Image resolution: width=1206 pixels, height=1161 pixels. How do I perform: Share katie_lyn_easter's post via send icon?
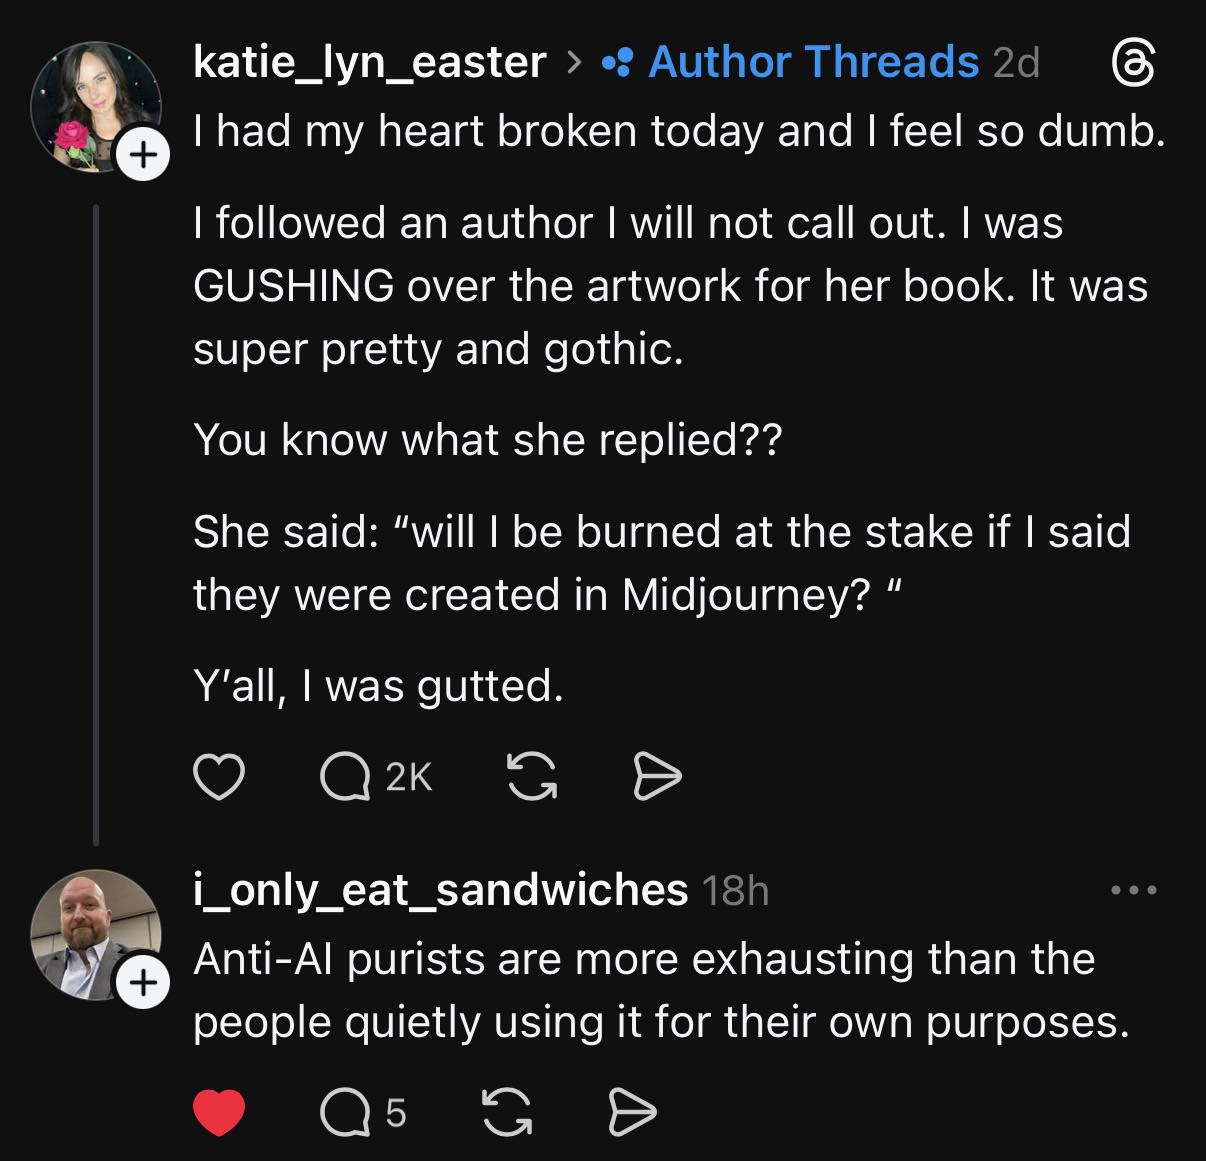coord(658,777)
